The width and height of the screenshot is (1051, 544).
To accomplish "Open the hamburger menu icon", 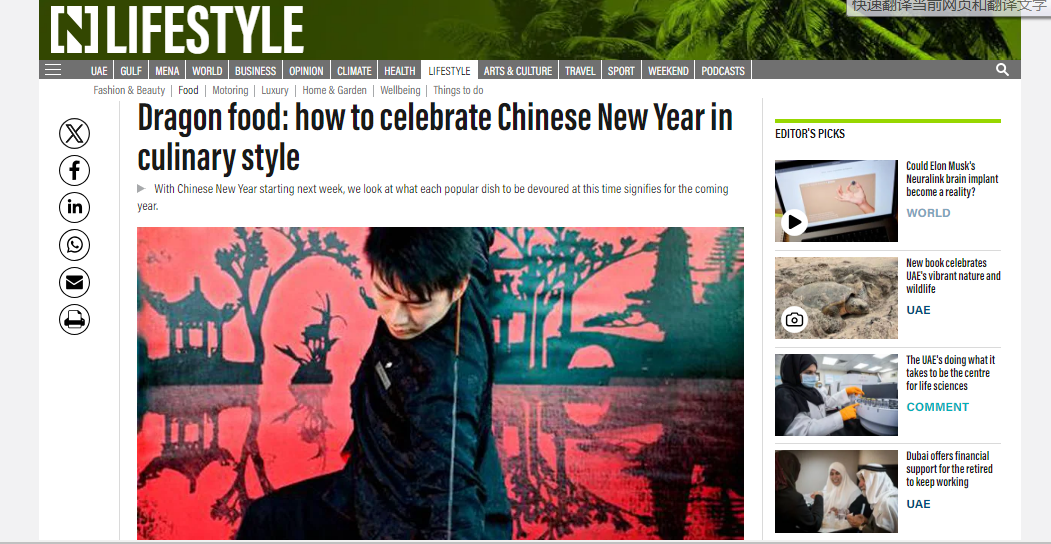I will (x=53, y=70).
